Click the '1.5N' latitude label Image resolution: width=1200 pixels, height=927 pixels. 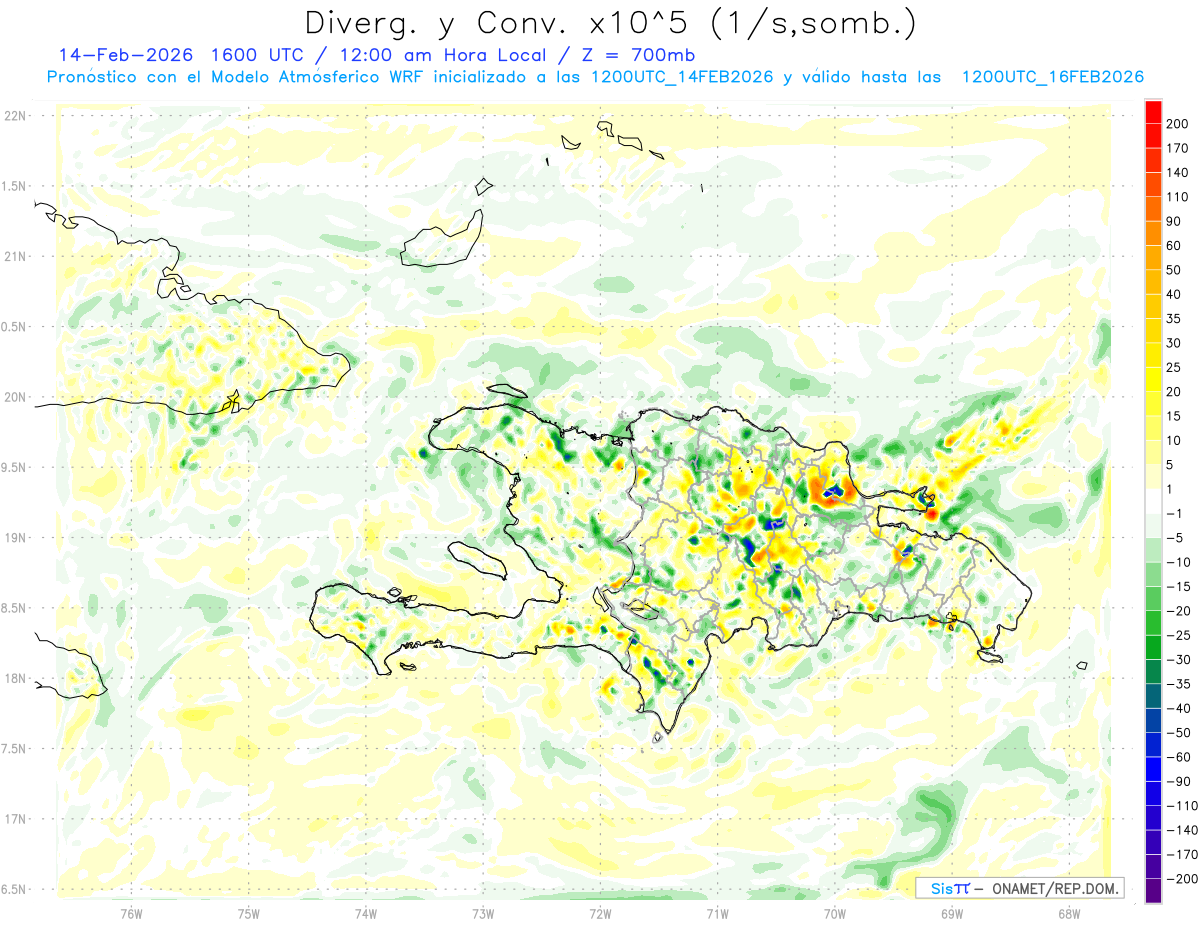15,186
